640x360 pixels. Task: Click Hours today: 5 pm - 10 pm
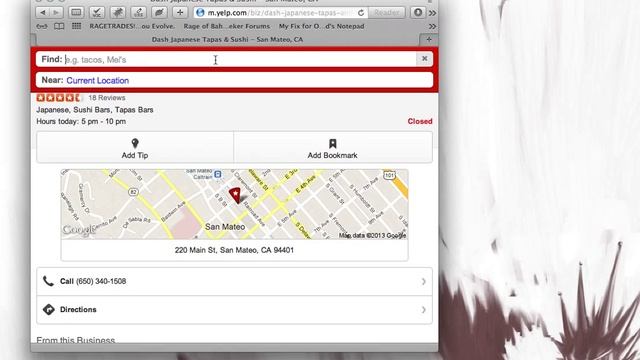click(81, 121)
